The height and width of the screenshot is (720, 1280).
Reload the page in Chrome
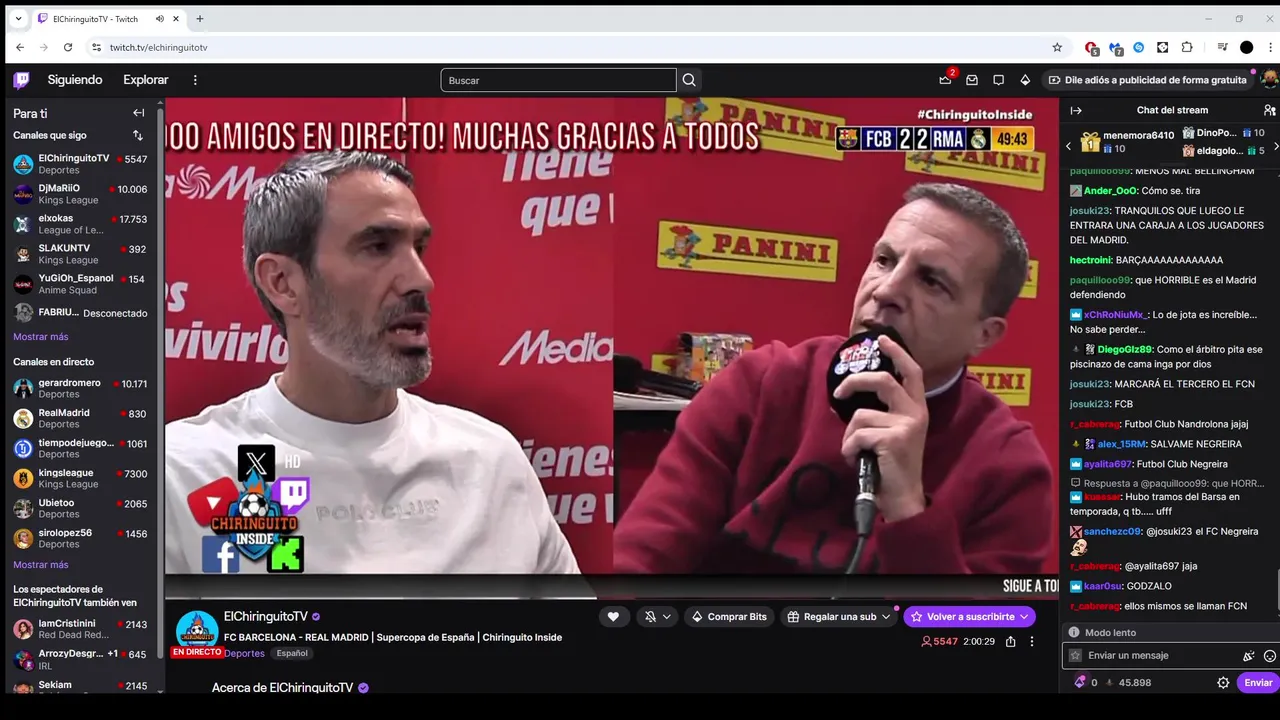[68, 47]
